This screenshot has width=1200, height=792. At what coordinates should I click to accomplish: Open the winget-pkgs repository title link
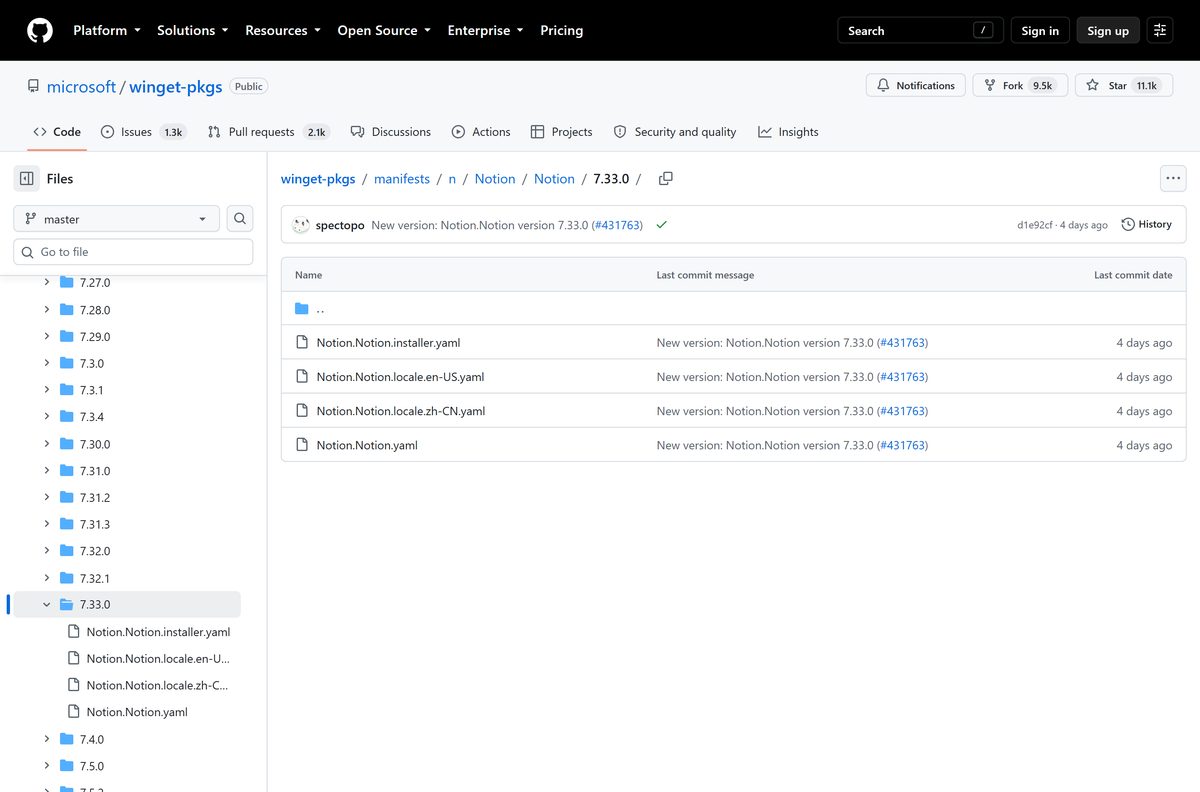[x=175, y=87]
